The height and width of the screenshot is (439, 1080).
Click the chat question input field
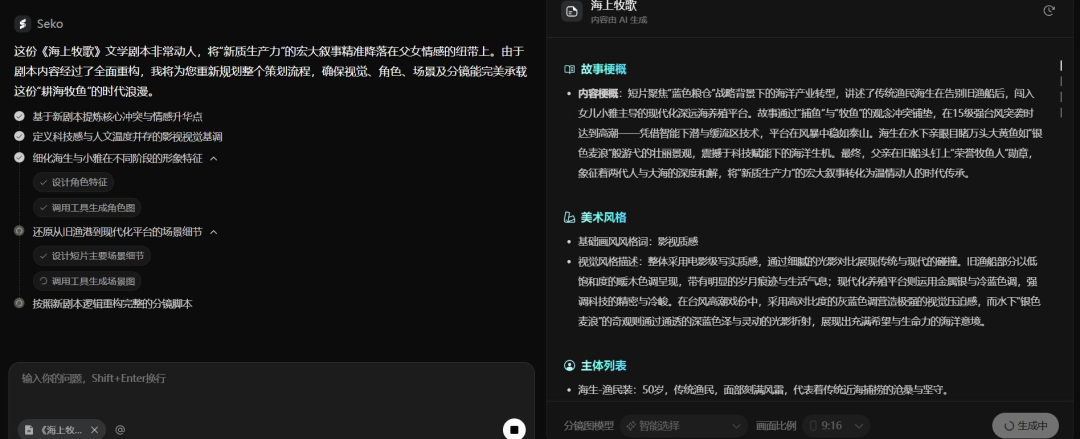[260, 379]
